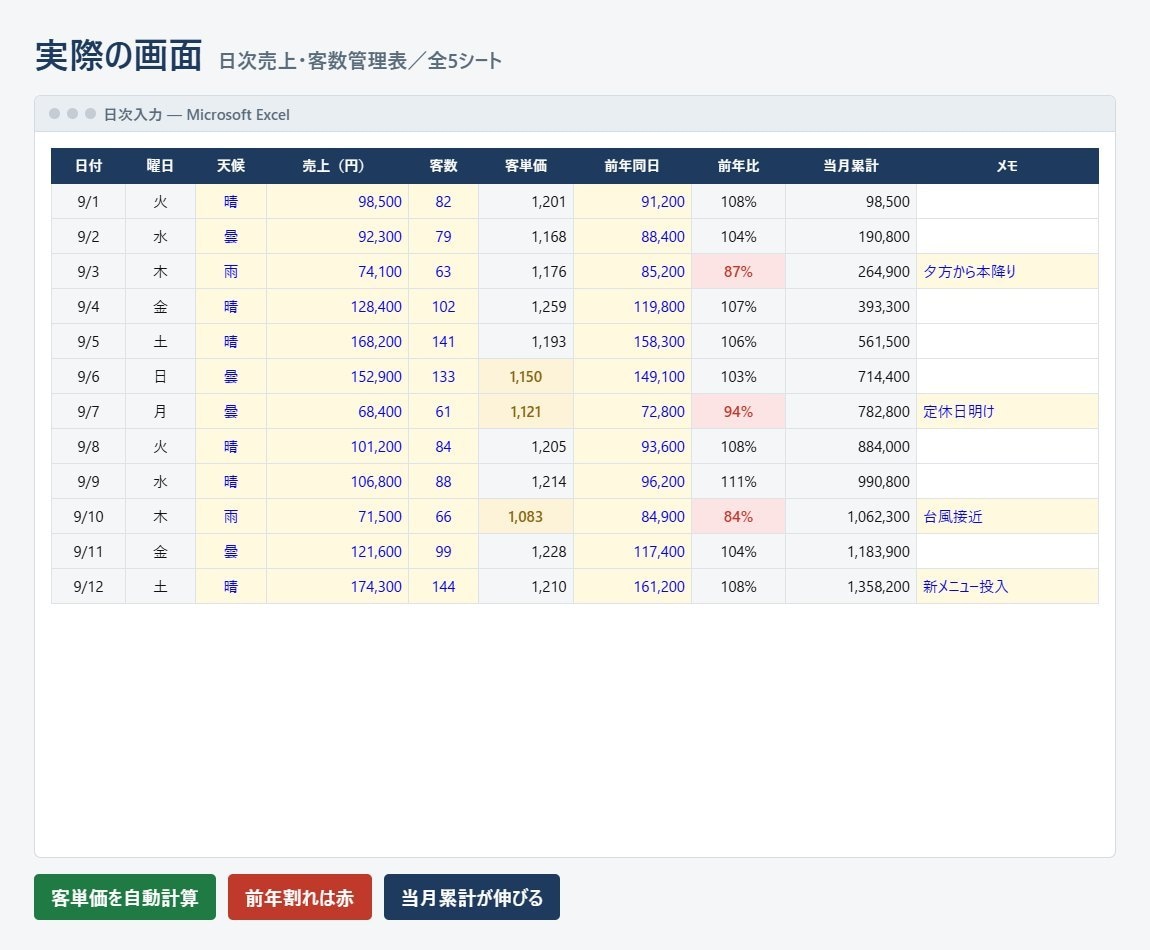Click the memo cell 新メニュー投入
The image size is (1150, 950).
(1007, 587)
